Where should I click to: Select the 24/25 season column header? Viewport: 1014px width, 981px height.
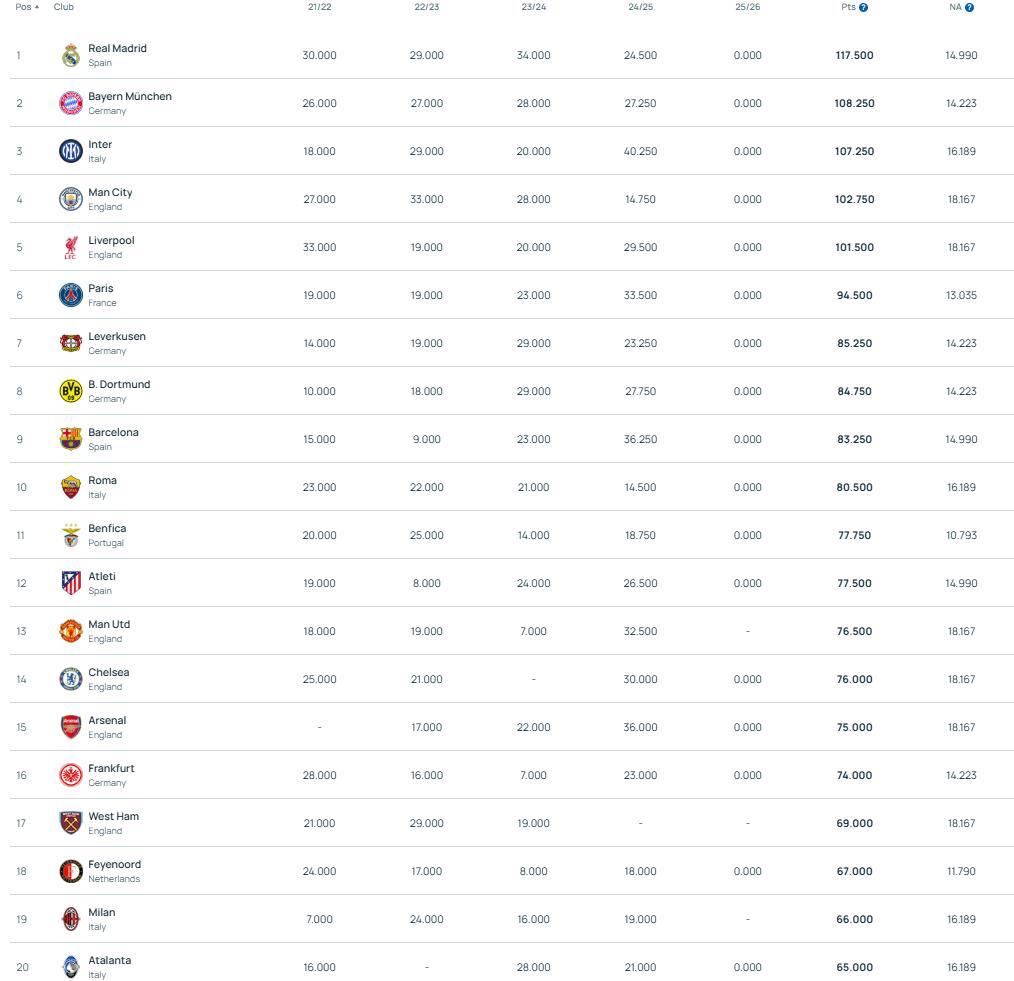coord(640,7)
